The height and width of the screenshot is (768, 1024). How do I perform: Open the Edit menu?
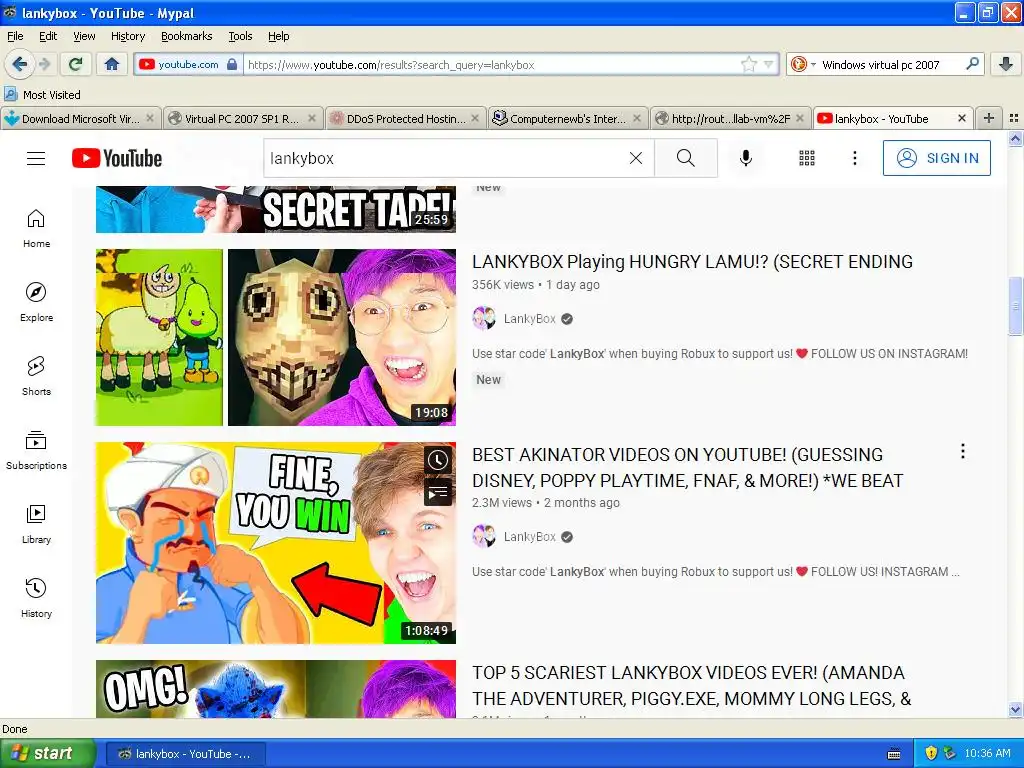48,36
